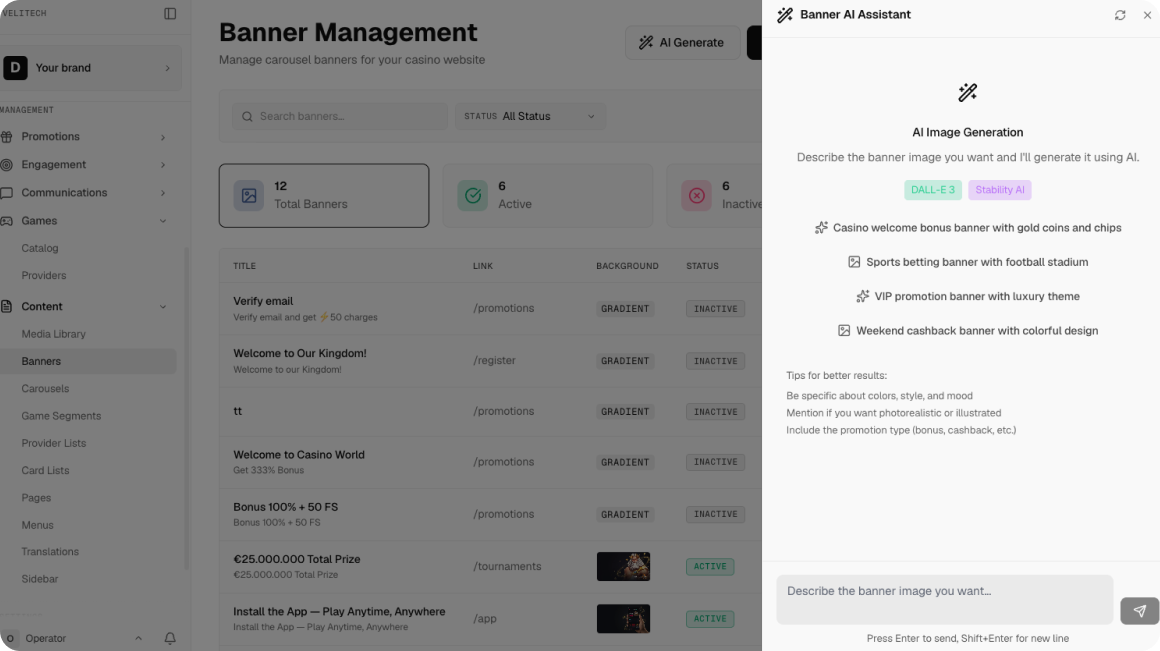Expand the Operator account menu chevron
This screenshot has width=1160, height=651.
click(138, 638)
